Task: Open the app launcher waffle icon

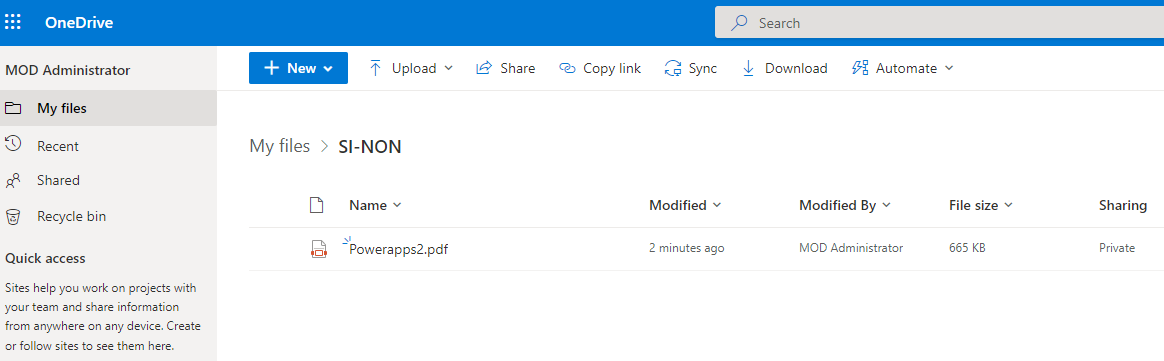Action: pyautogui.click(x=13, y=22)
